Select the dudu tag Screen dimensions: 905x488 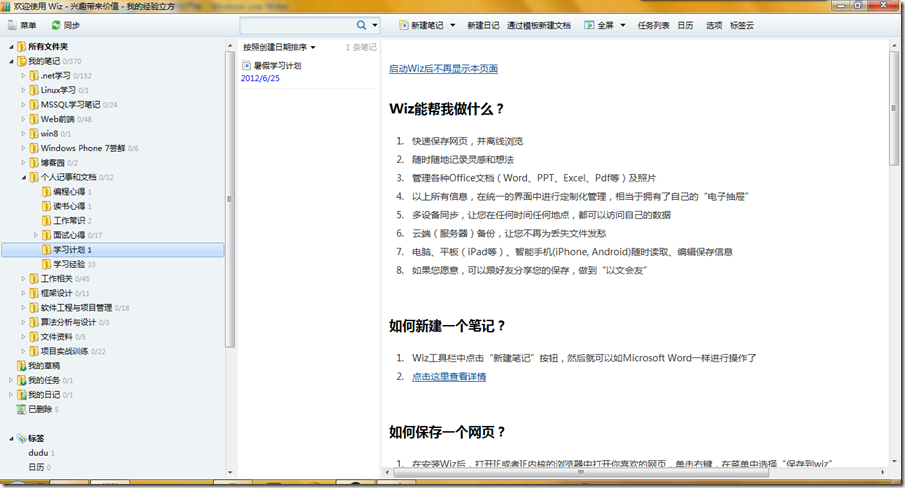click(38, 453)
